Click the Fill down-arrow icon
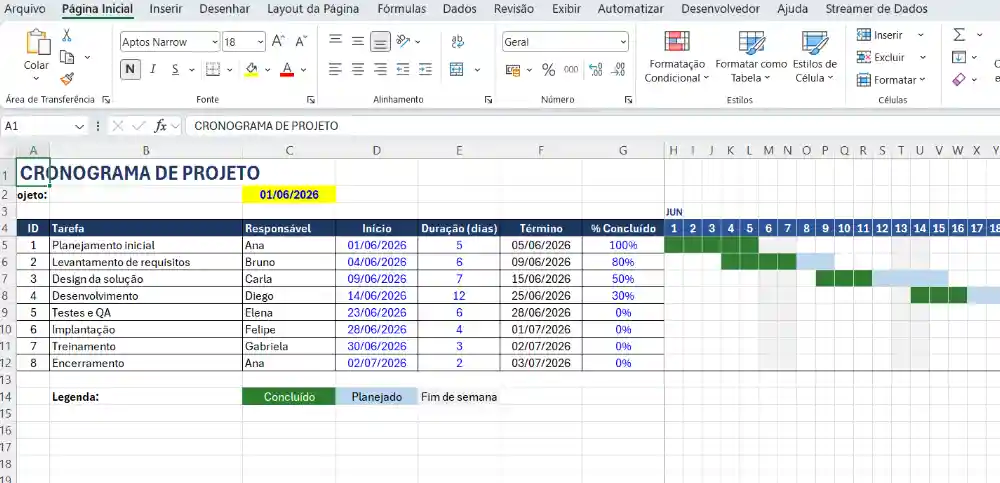1000x483 pixels. click(959, 57)
